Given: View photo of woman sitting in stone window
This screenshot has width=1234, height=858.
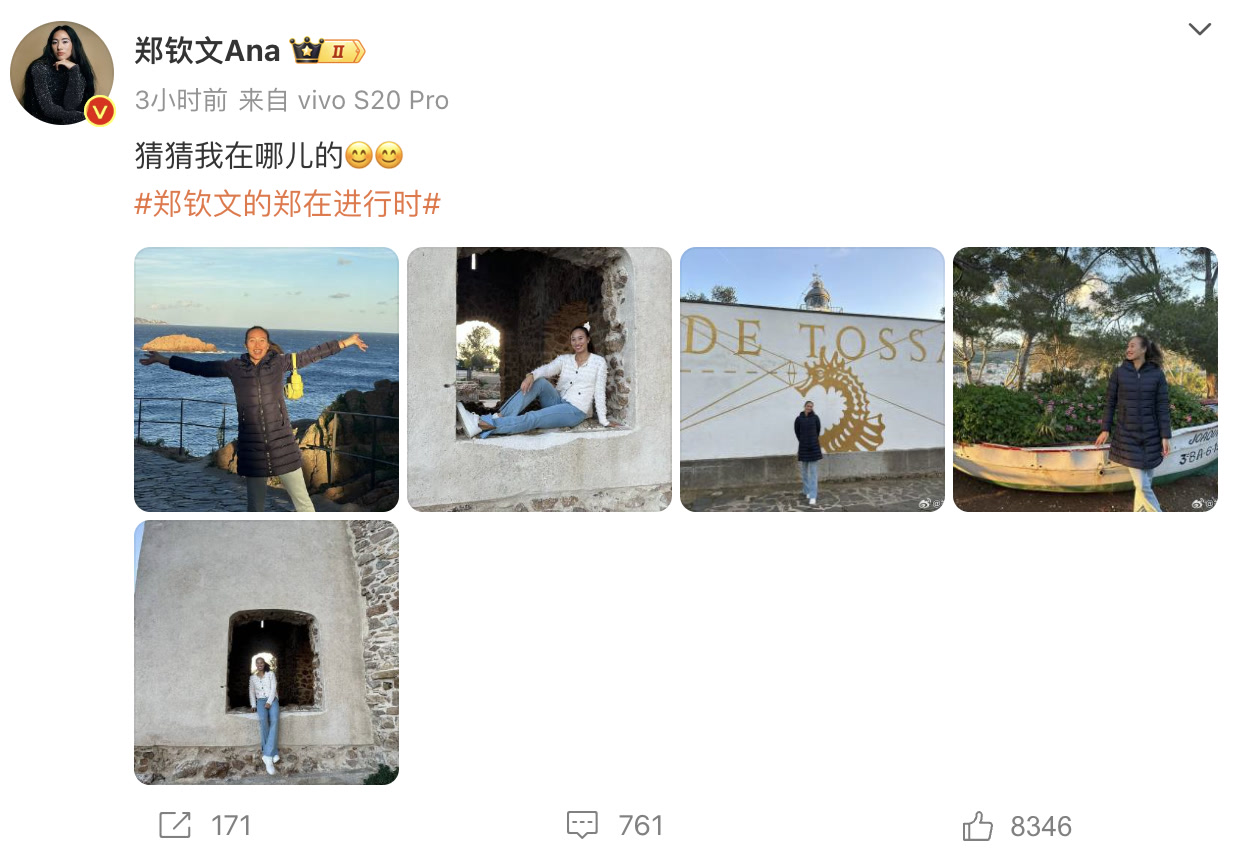Looking at the screenshot, I should 539,380.
